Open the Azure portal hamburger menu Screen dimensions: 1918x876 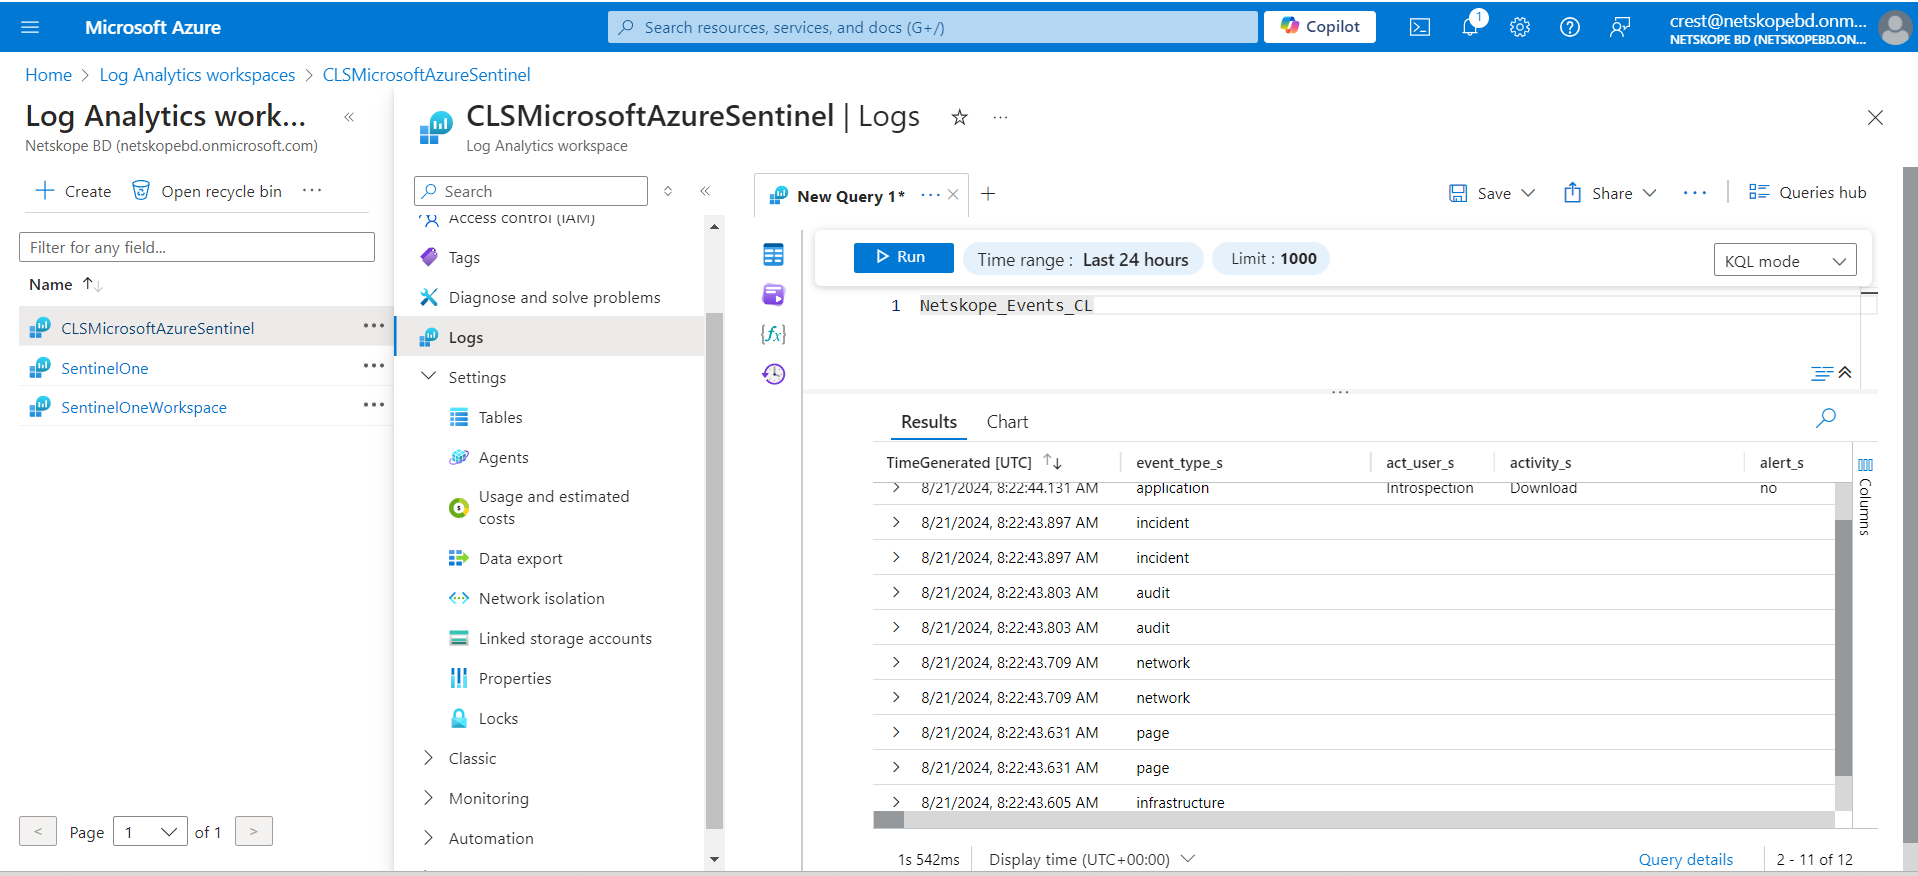[30, 27]
